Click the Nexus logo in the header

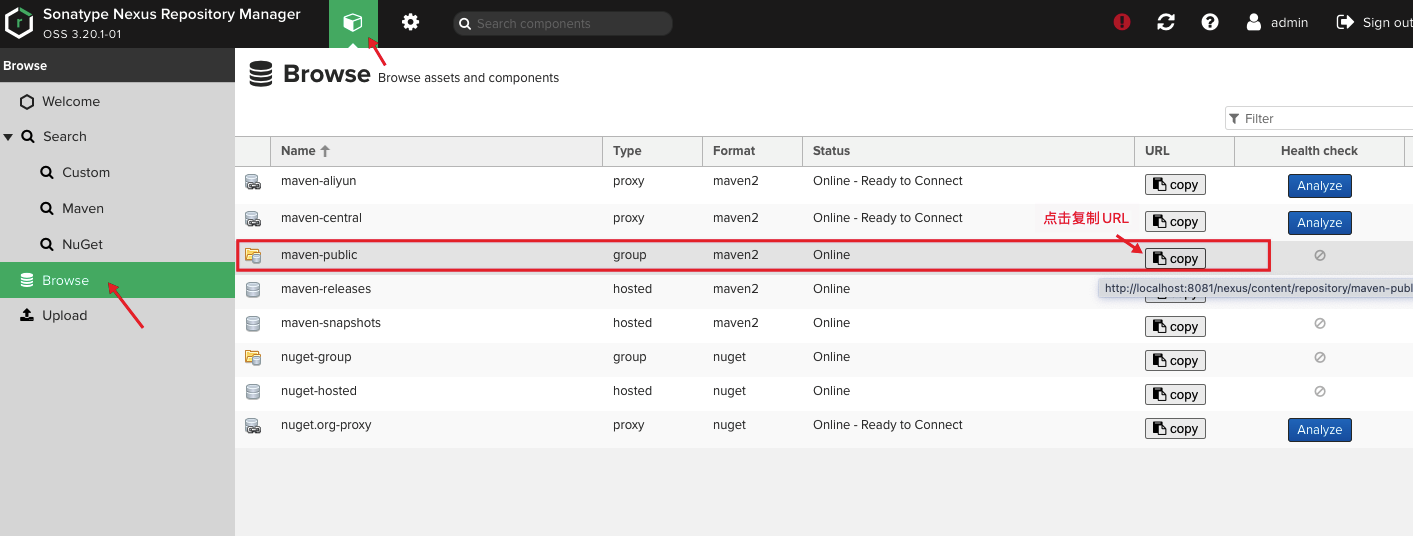click(x=20, y=23)
